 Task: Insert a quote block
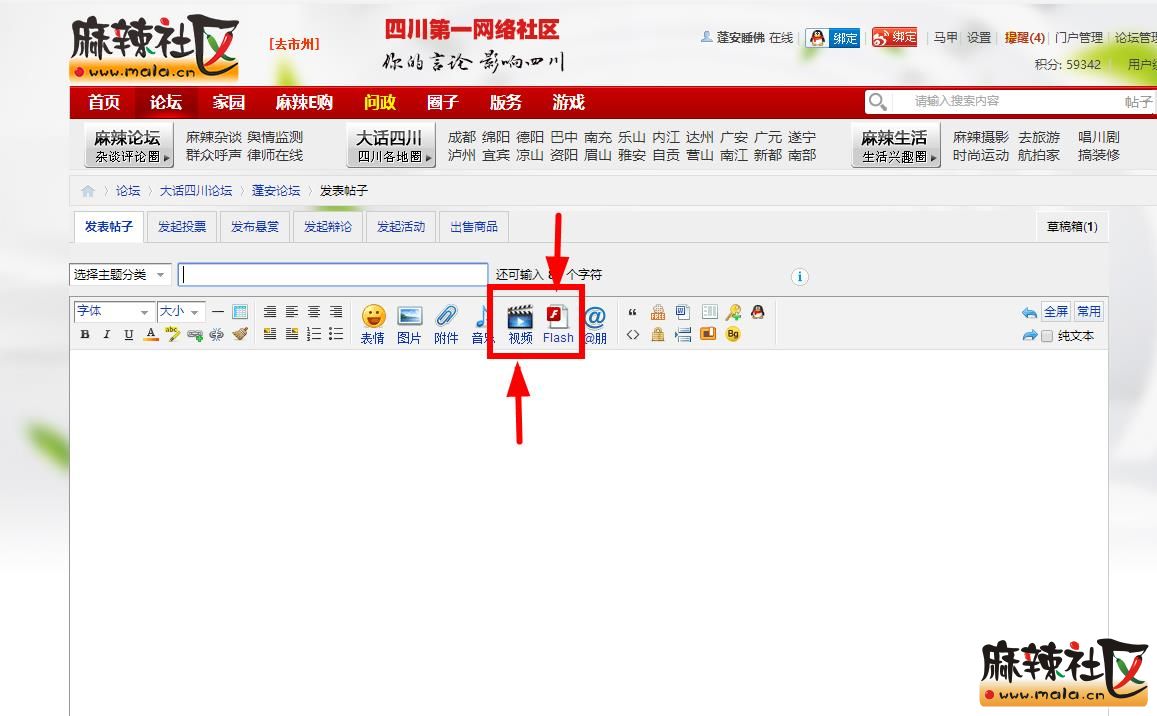[x=632, y=312]
